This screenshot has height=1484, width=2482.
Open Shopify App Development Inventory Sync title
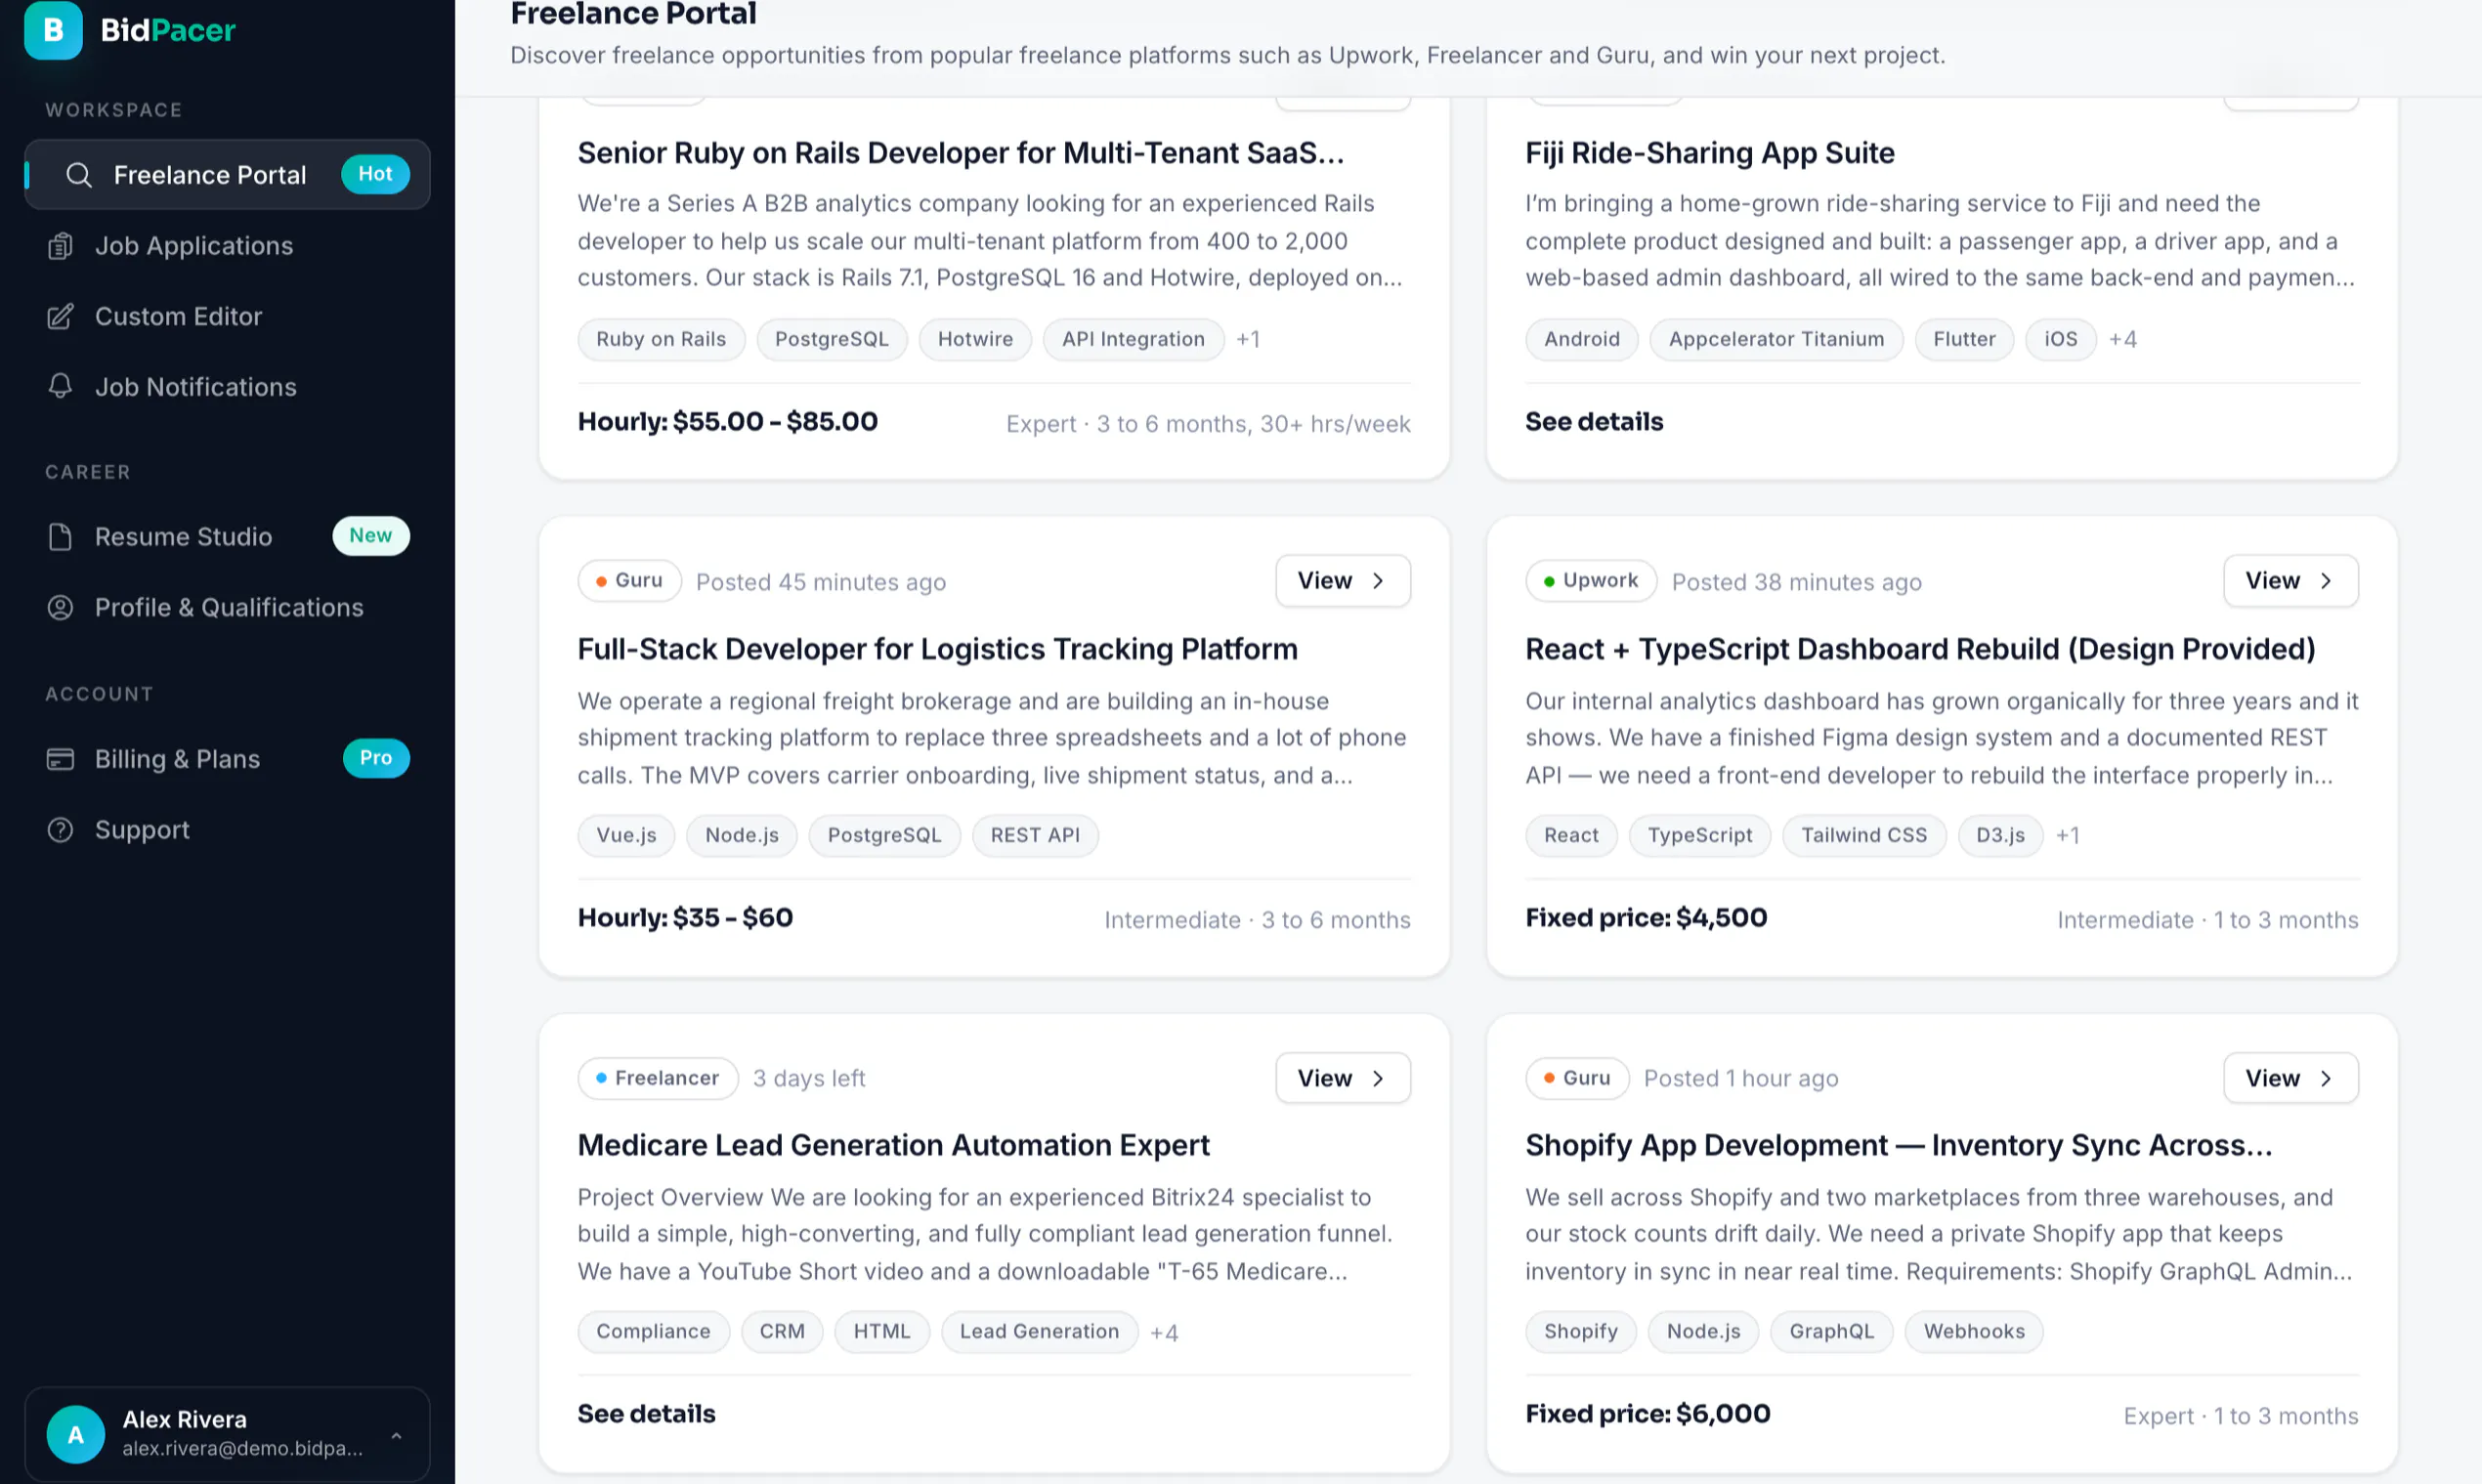pyautogui.click(x=1898, y=1146)
